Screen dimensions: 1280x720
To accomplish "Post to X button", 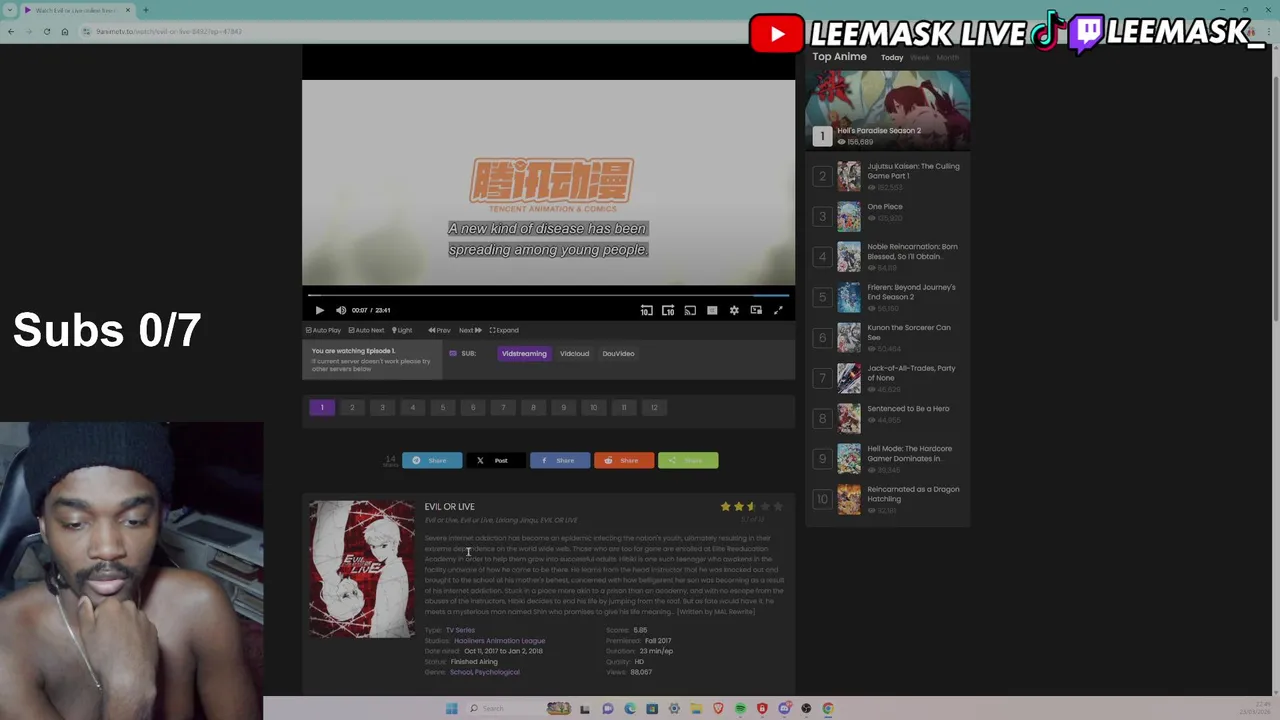I will coord(496,461).
